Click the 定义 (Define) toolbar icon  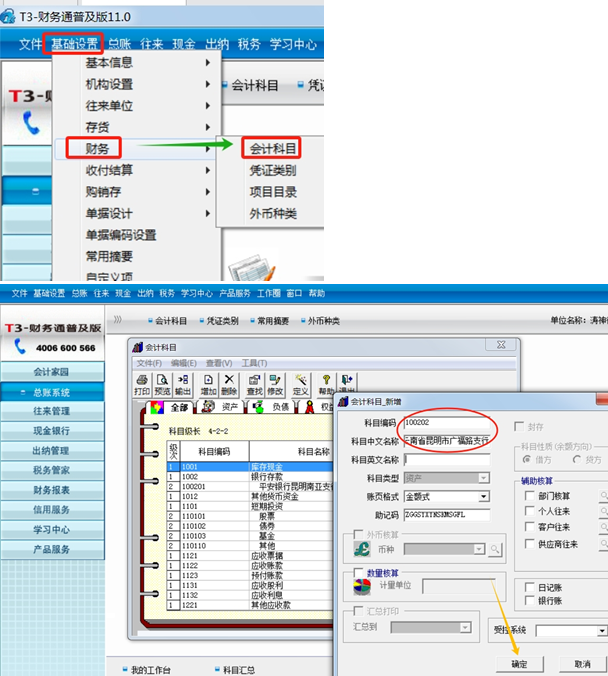coord(301,385)
